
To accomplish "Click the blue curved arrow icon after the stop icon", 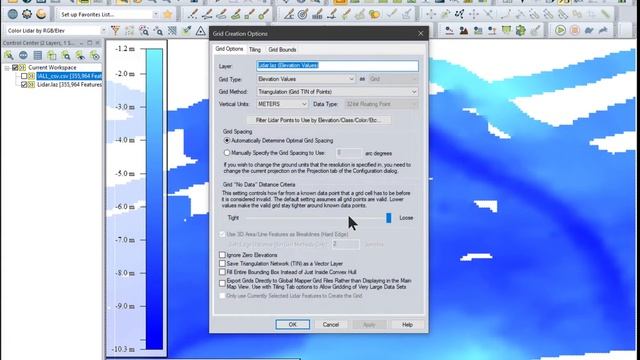I will 589,30.
